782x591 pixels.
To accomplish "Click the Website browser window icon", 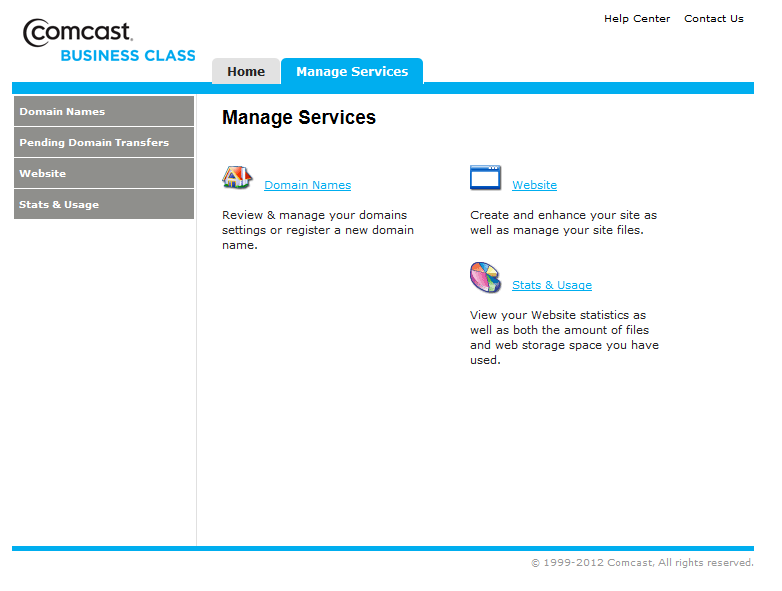I will (x=485, y=178).
